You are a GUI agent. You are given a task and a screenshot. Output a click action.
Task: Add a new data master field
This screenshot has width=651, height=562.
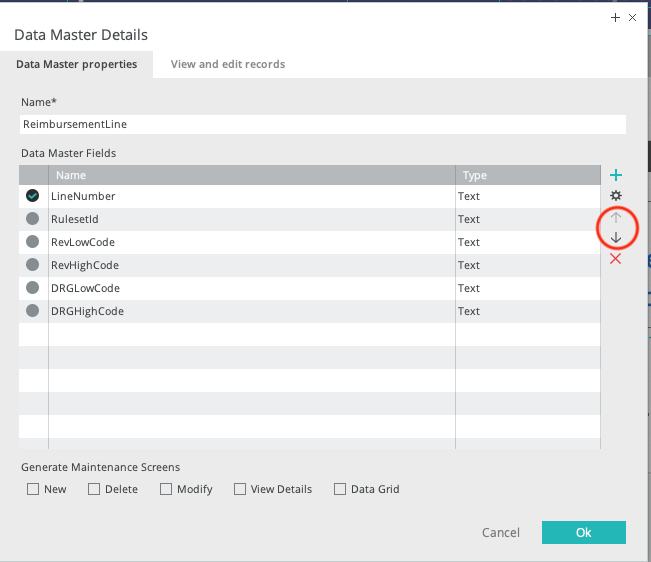coord(616,175)
